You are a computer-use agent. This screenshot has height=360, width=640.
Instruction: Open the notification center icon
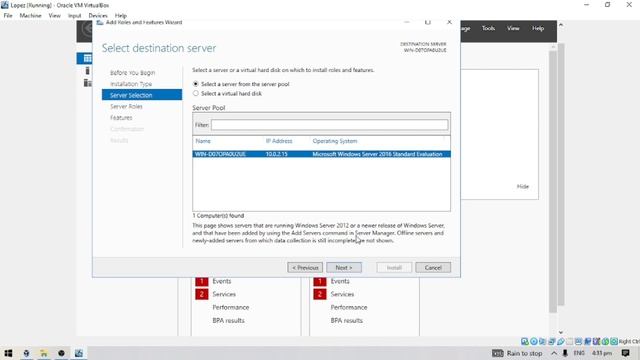[x=625, y=353]
